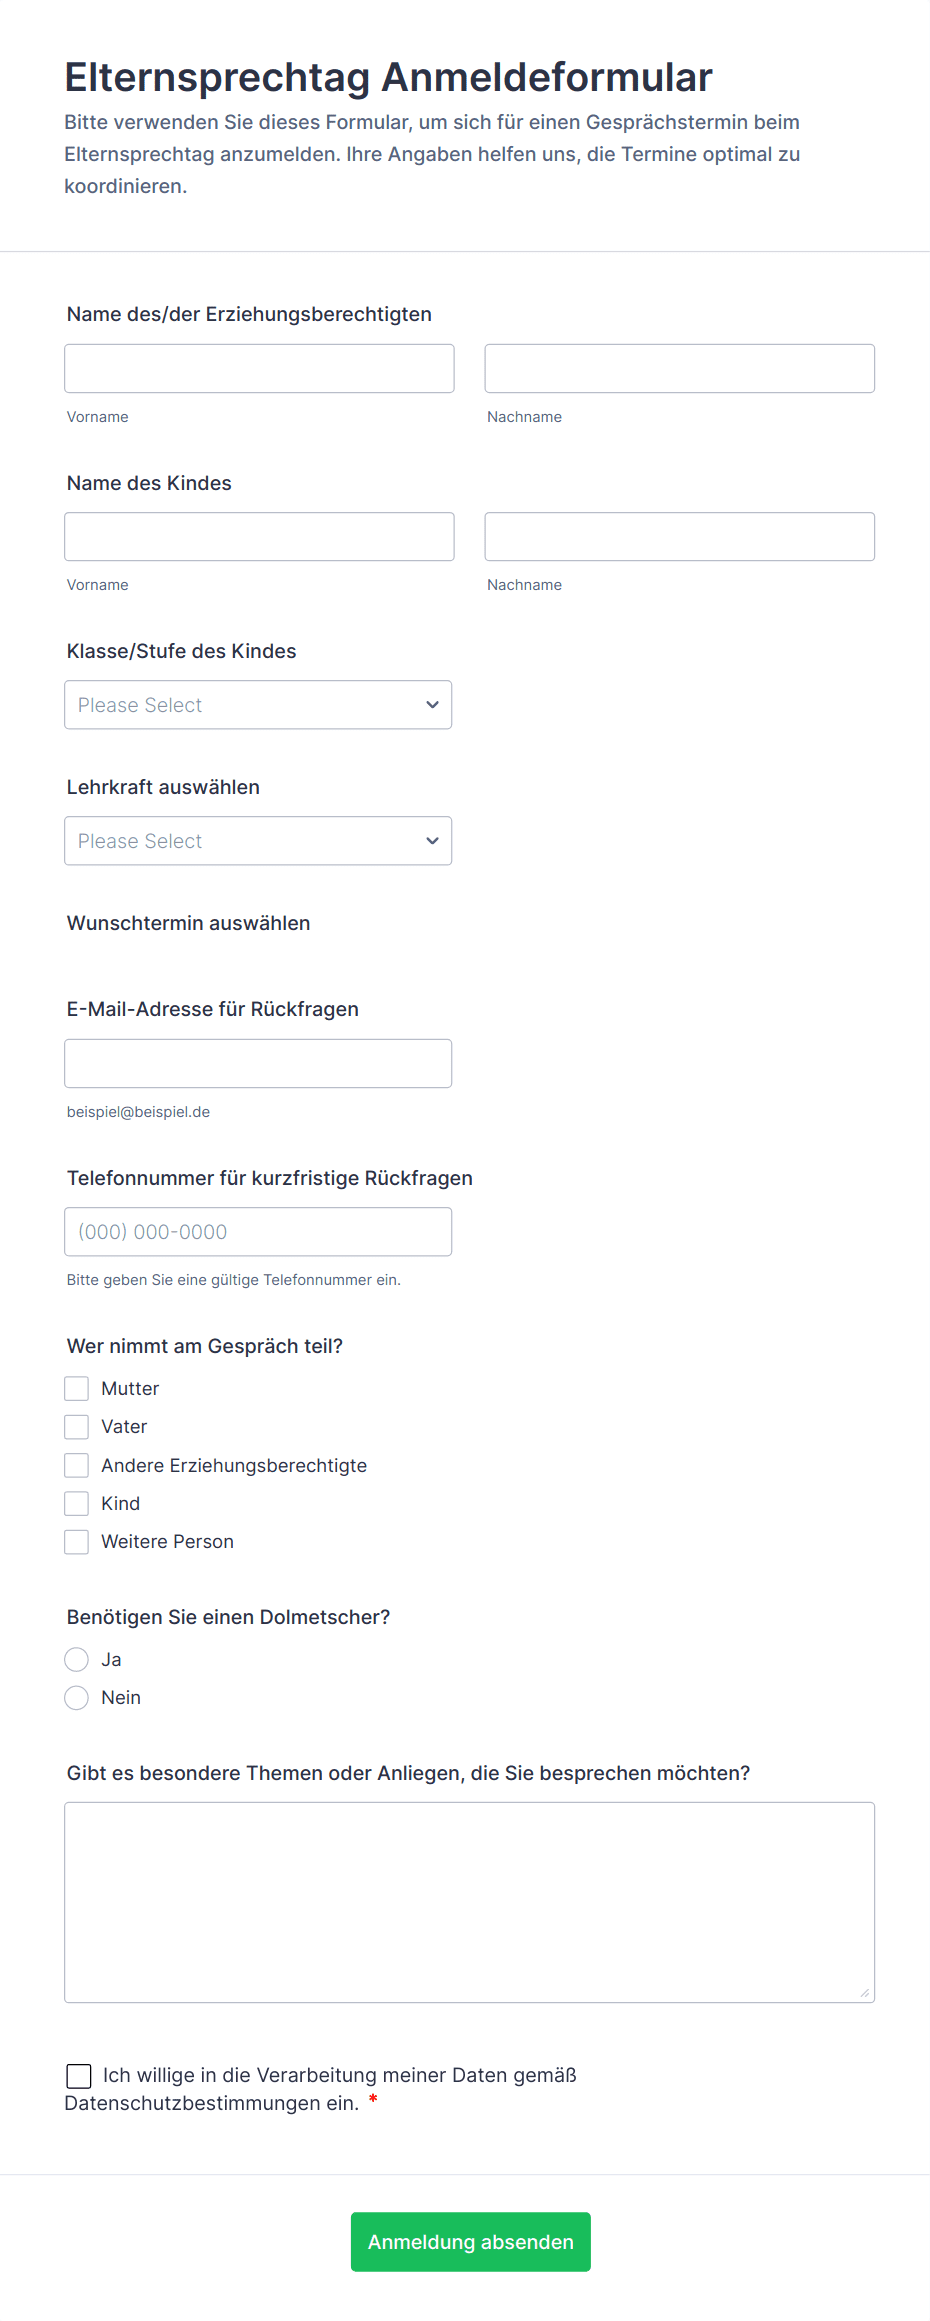The height and width of the screenshot is (2321, 930).
Task: Click the child's Vorname field
Action: click(259, 536)
